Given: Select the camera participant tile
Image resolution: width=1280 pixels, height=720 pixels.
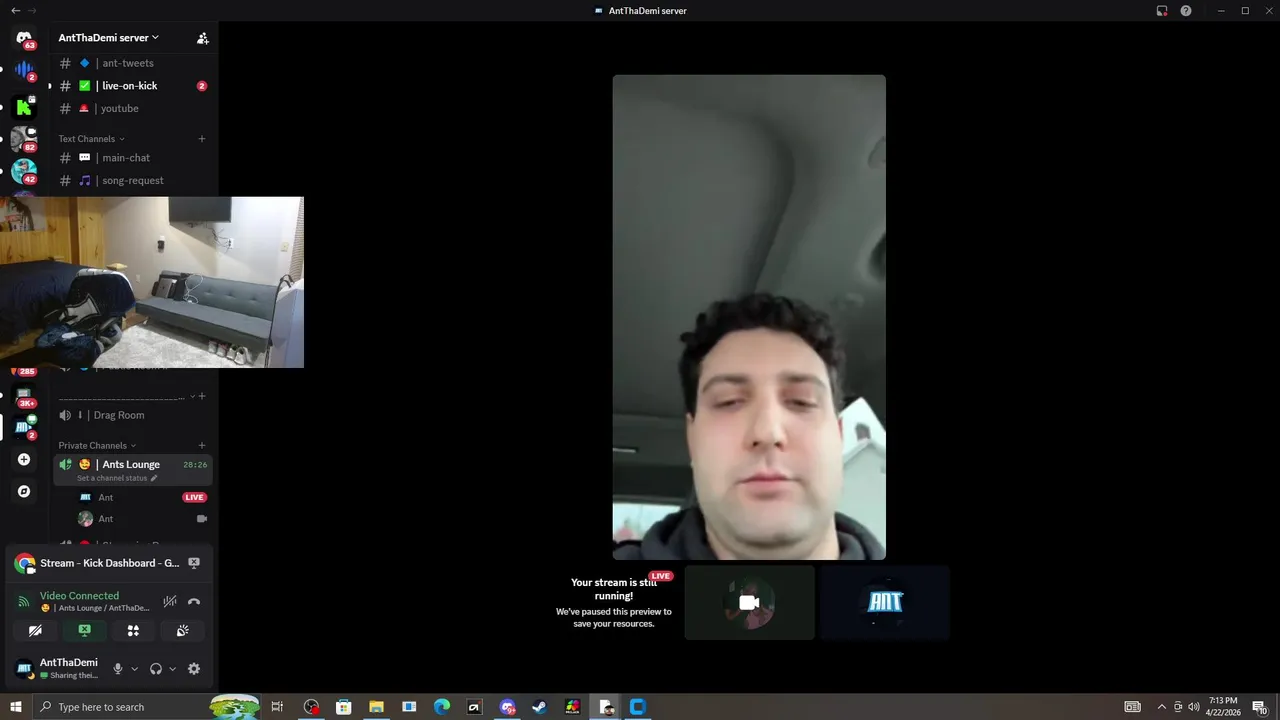Looking at the screenshot, I should point(749,602).
